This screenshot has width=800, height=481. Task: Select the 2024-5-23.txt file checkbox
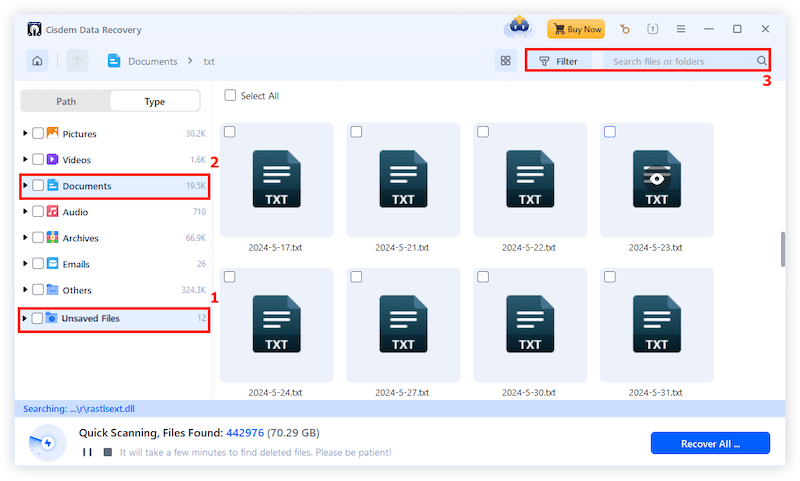coord(610,132)
